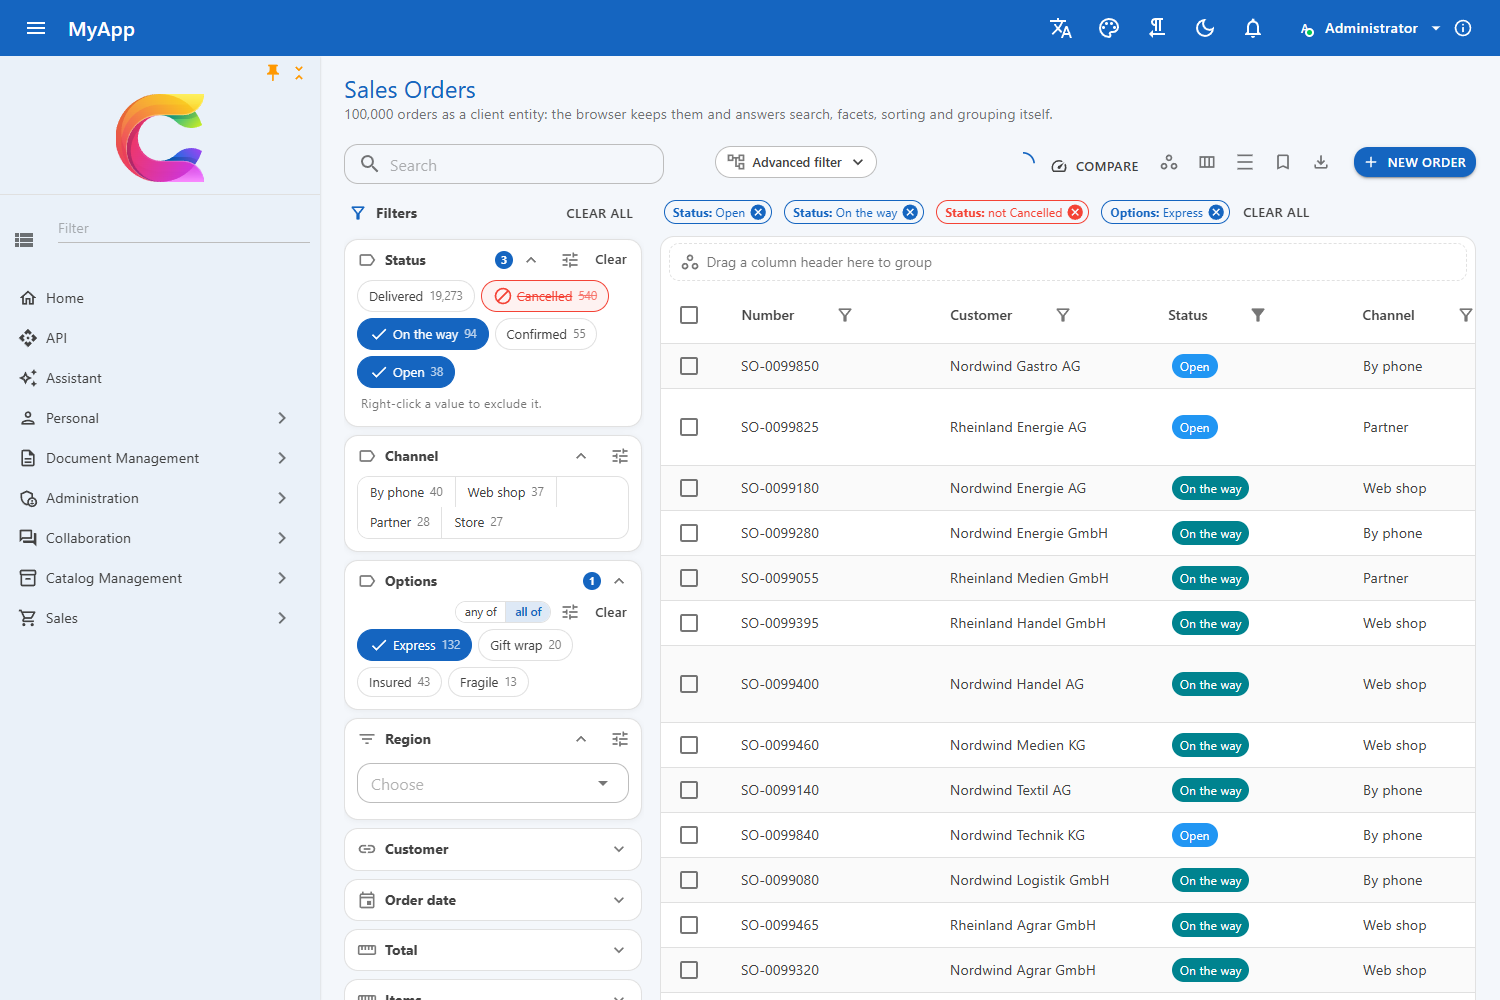Click the COMPARE button
1500x1000 pixels.
[x=1095, y=166]
